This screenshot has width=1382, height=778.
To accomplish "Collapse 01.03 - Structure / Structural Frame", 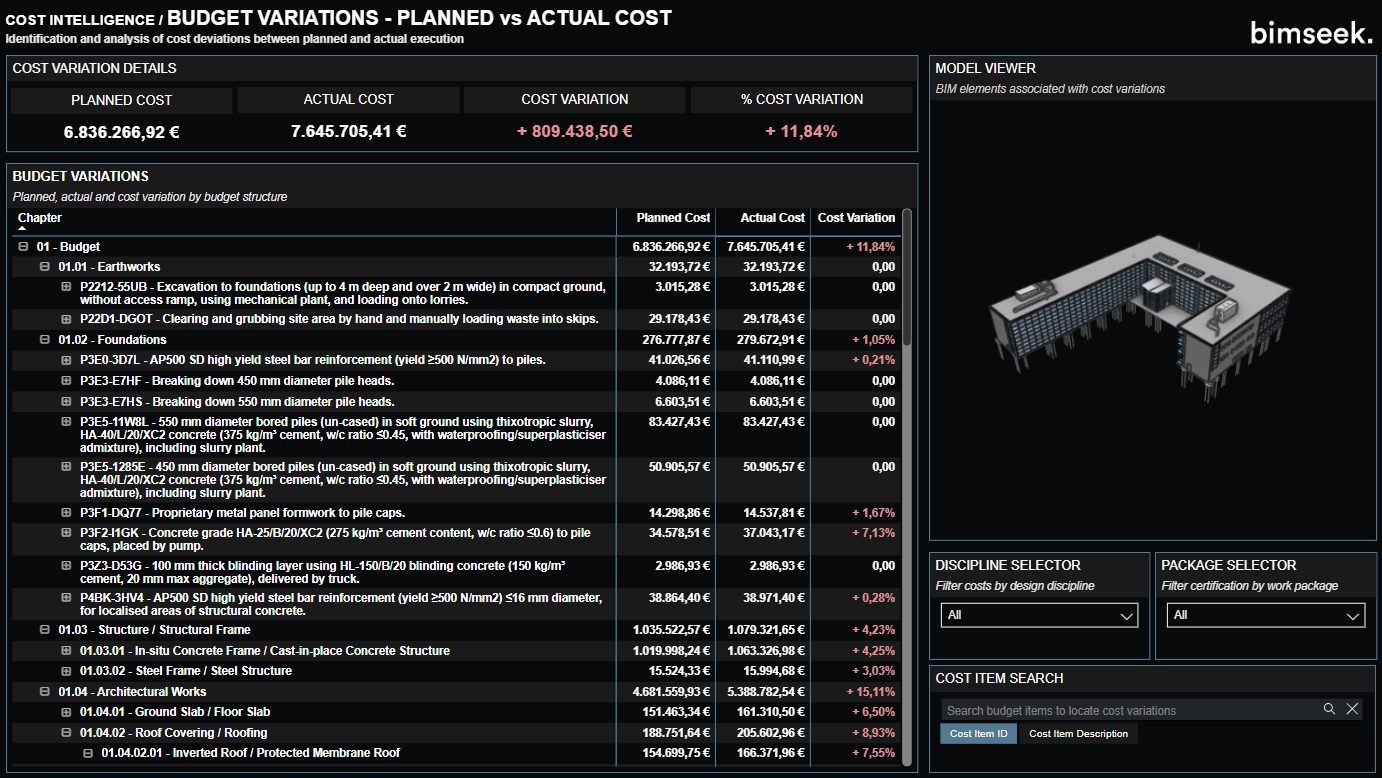I will pyautogui.click(x=45, y=630).
